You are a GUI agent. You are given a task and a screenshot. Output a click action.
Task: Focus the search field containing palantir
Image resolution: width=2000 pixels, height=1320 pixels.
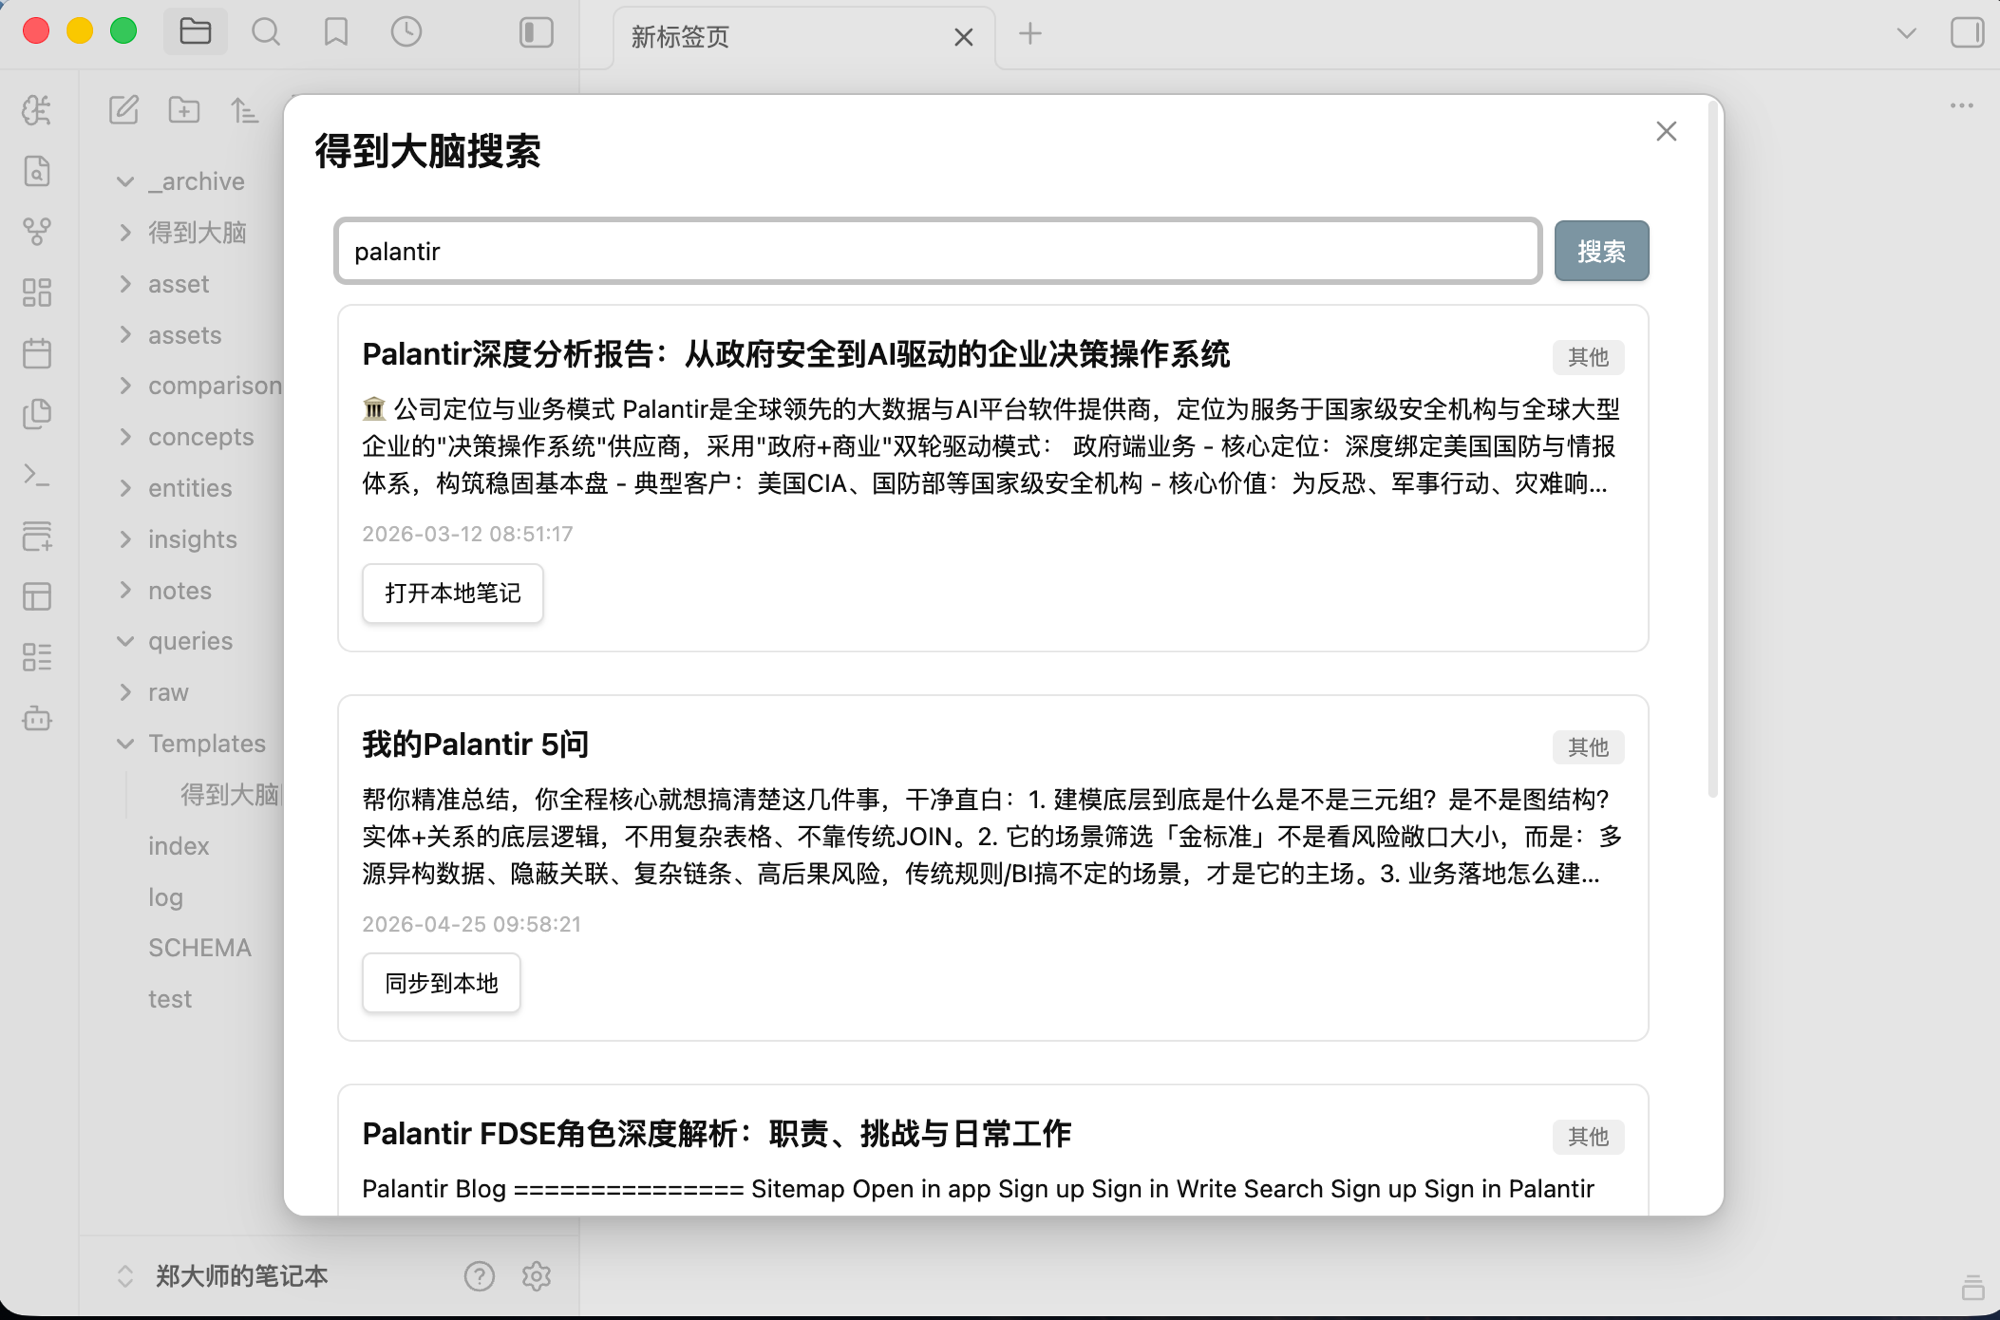[938, 251]
